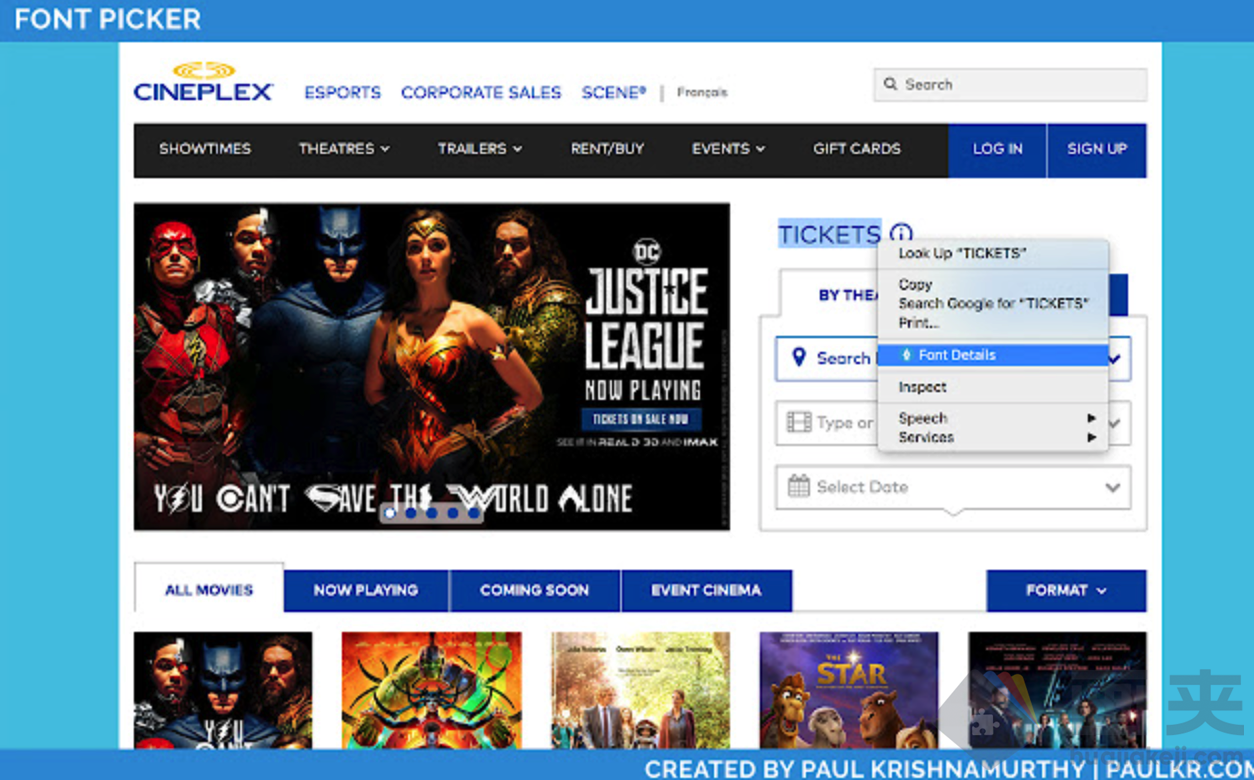Screen dimensions: 1254x780
Task: Select the last carousel dot indicator
Action: [474, 513]
